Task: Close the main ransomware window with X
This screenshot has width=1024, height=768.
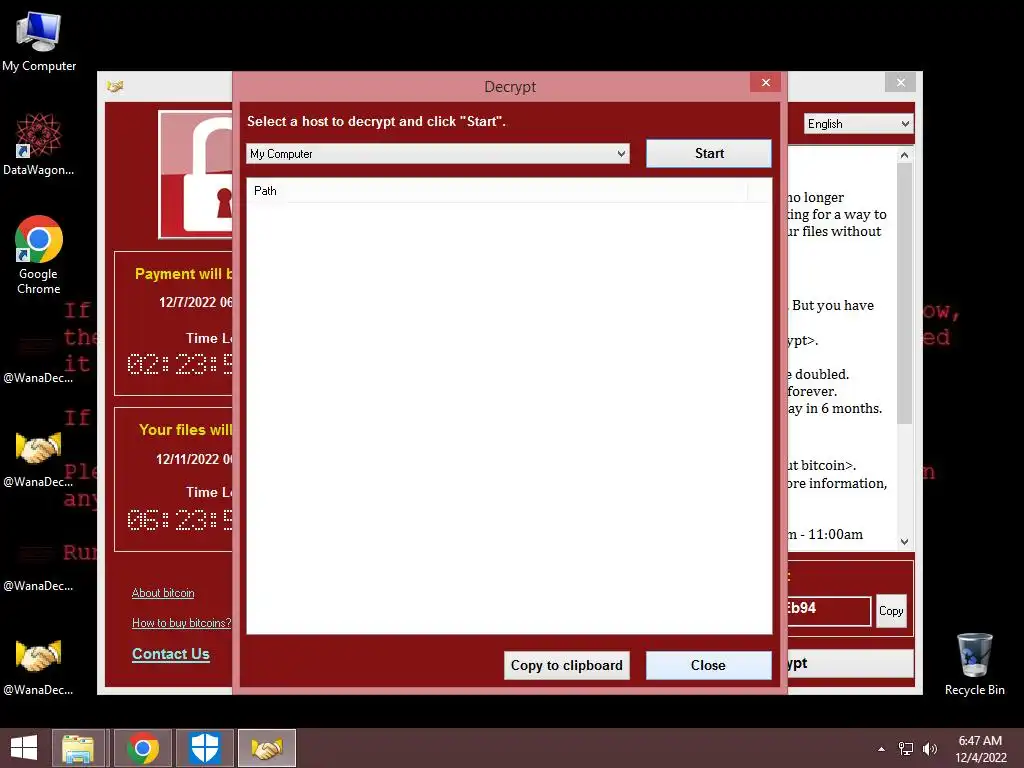Action: click(x=901, y=82)
